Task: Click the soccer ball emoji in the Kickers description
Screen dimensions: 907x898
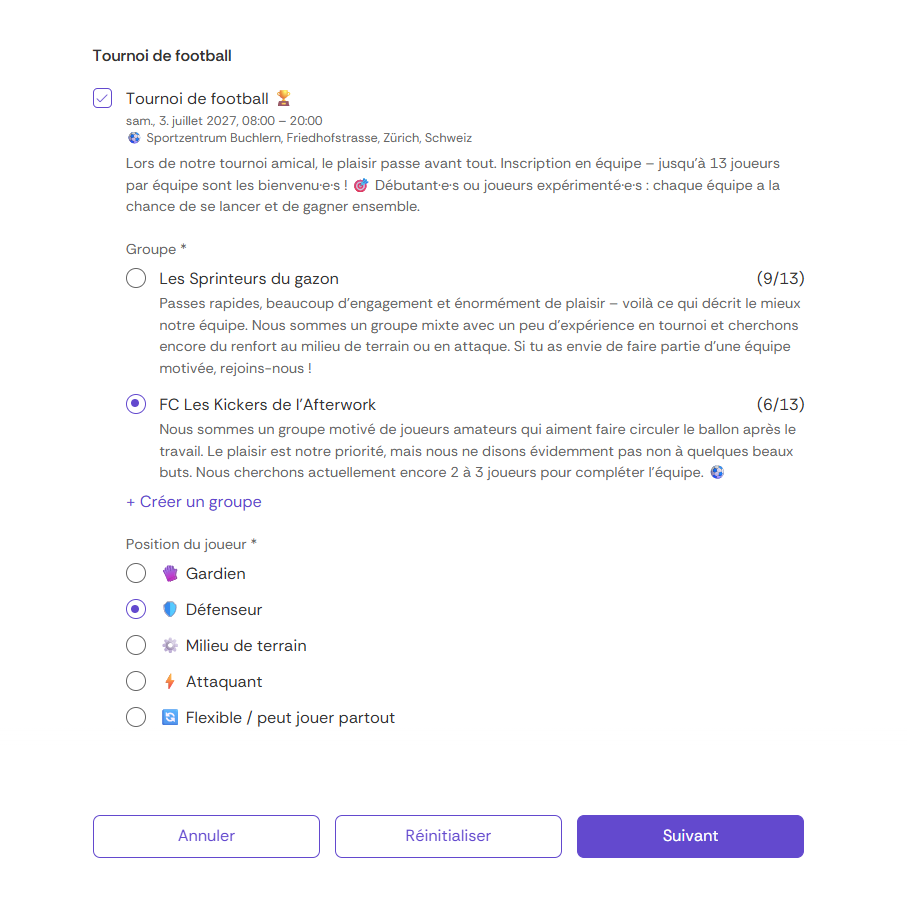Action: tap(717, 471)
